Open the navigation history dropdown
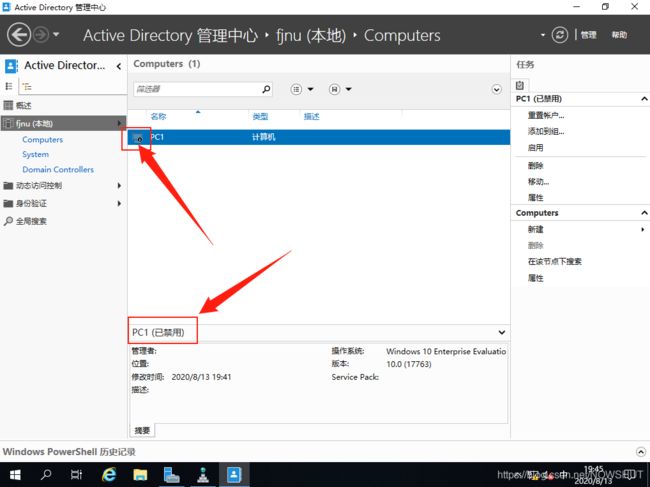The width and height of the screenshot is (650, 487). (56, 35)
